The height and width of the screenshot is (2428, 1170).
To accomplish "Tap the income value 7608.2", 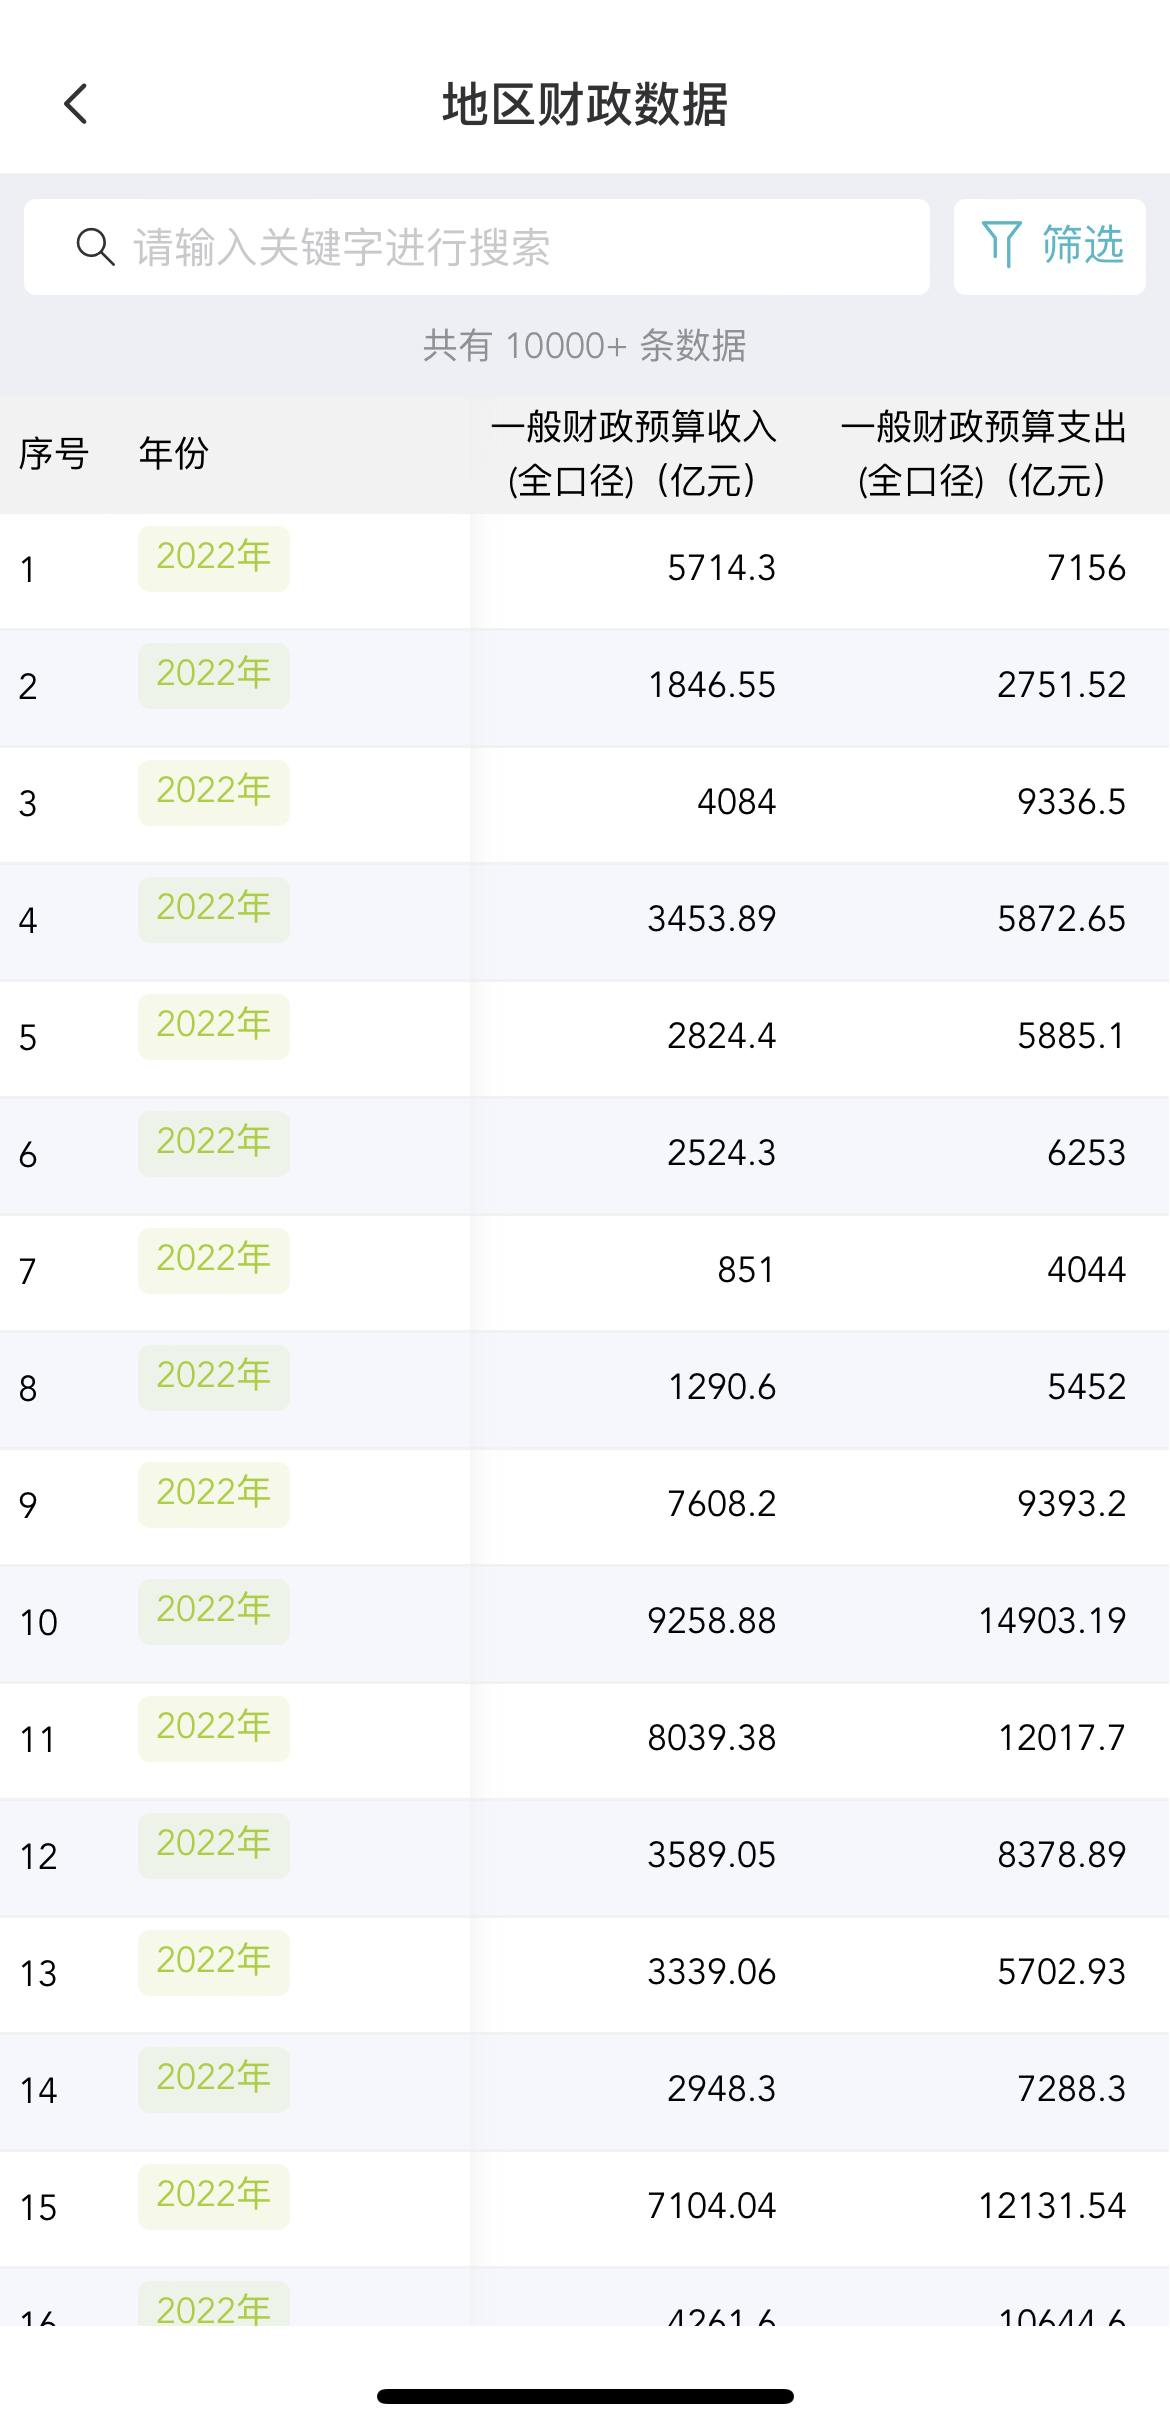I will click(722, 1504).
